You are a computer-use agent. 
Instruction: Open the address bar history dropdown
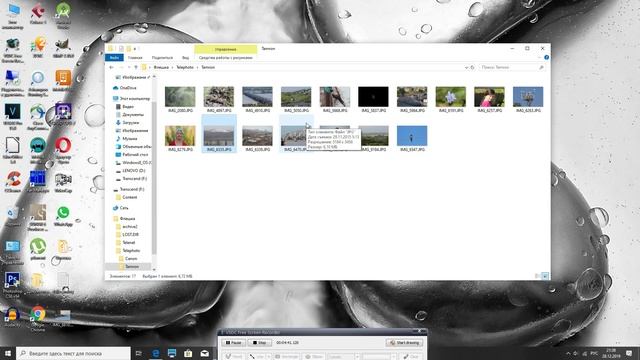click(466, 67)
